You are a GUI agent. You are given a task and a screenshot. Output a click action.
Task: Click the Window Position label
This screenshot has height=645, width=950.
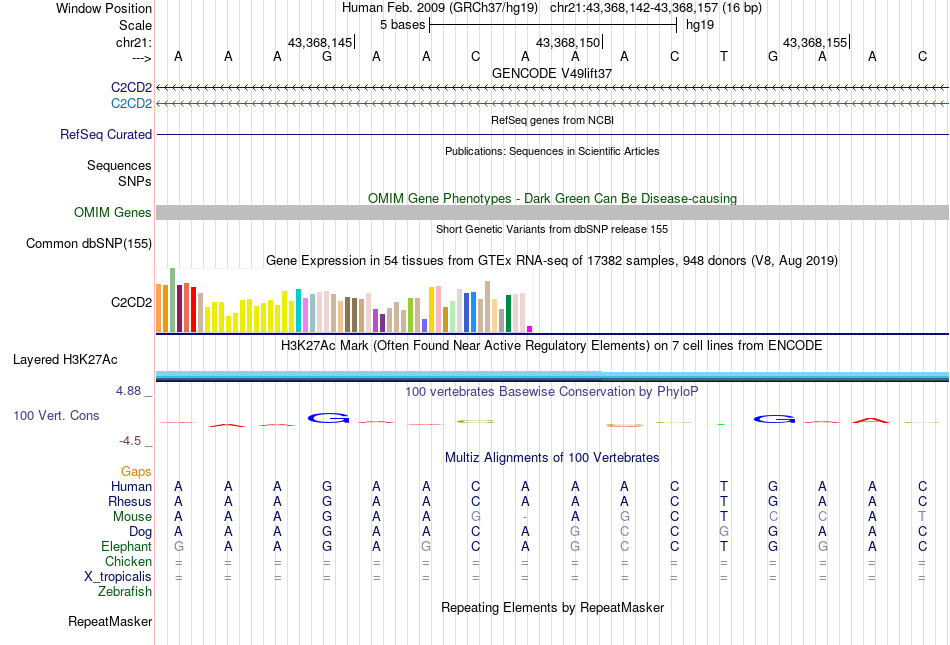click(104, 8)
